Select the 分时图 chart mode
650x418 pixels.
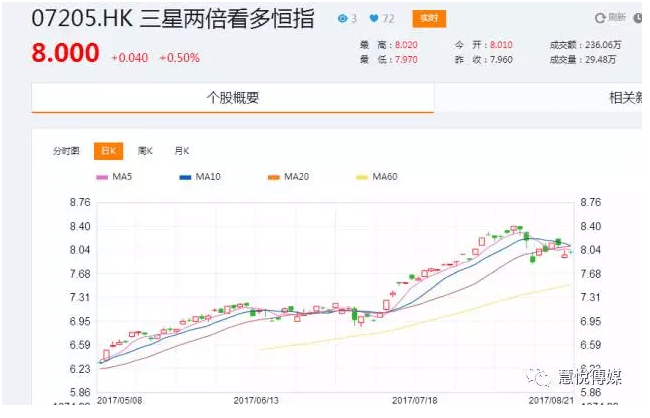pyautogui.click(x=66, y=151)
